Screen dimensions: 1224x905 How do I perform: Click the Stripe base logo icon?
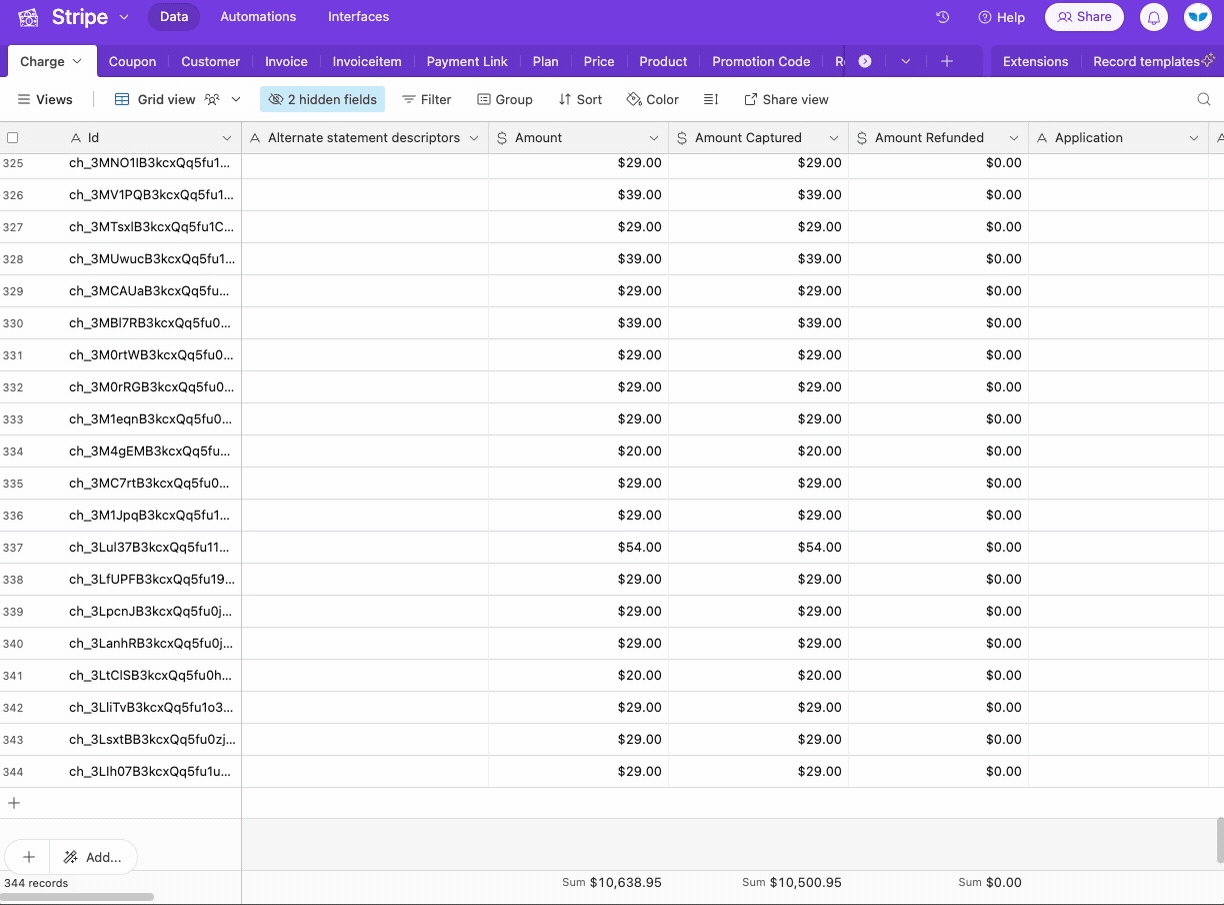[x=28, y=17]
